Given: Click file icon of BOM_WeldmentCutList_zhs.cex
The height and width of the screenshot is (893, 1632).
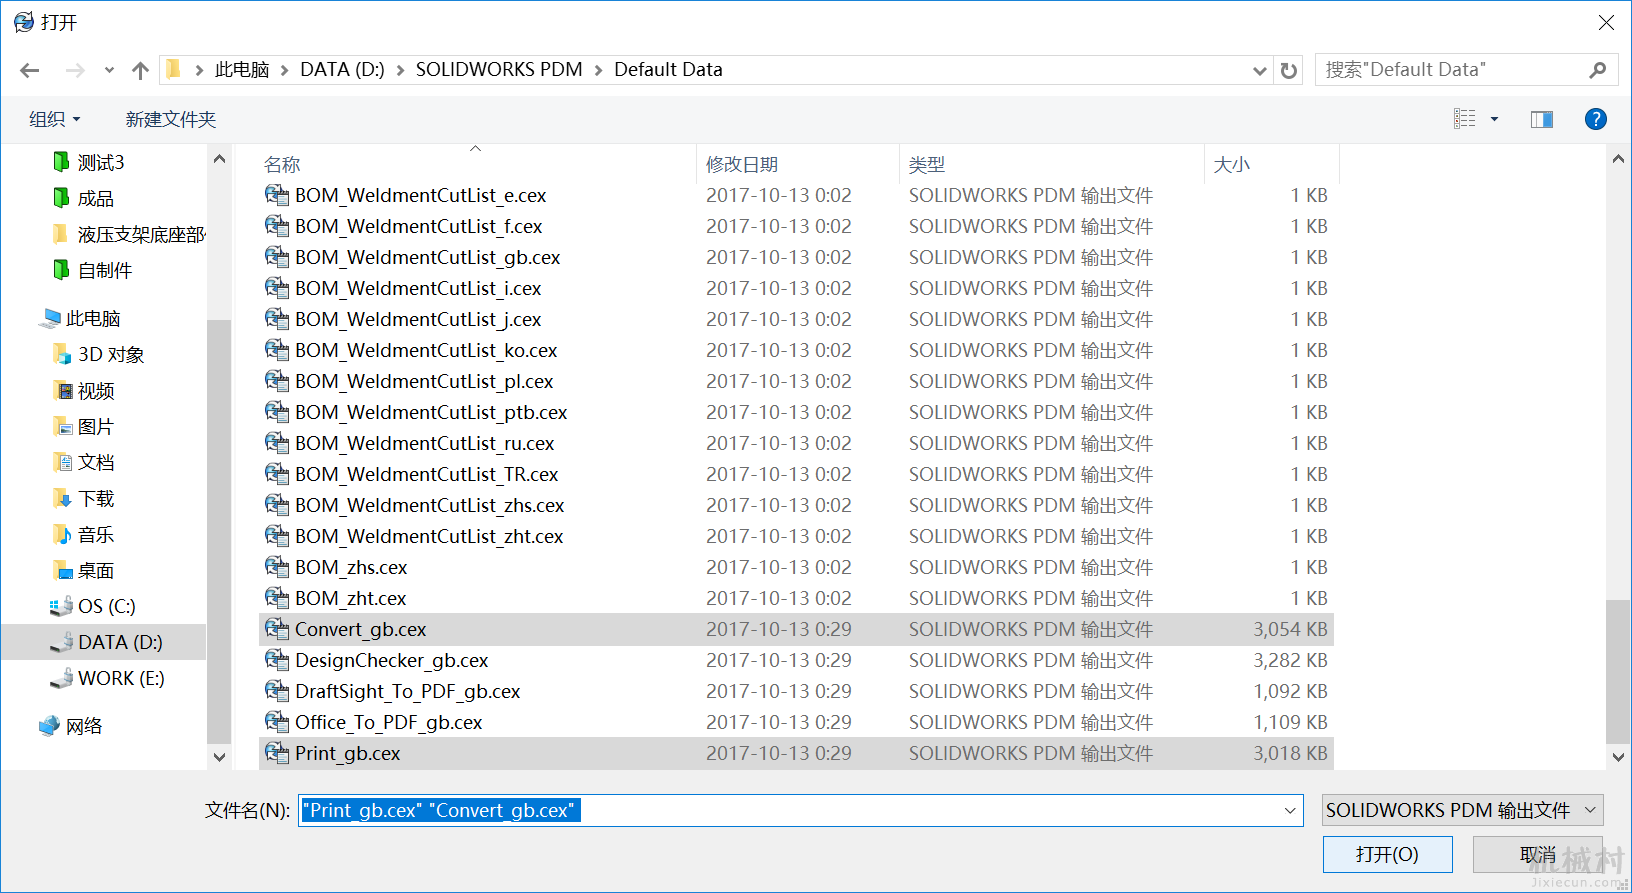Looking at the screenshot, I should pyautogui.click(x=277, y=505).
